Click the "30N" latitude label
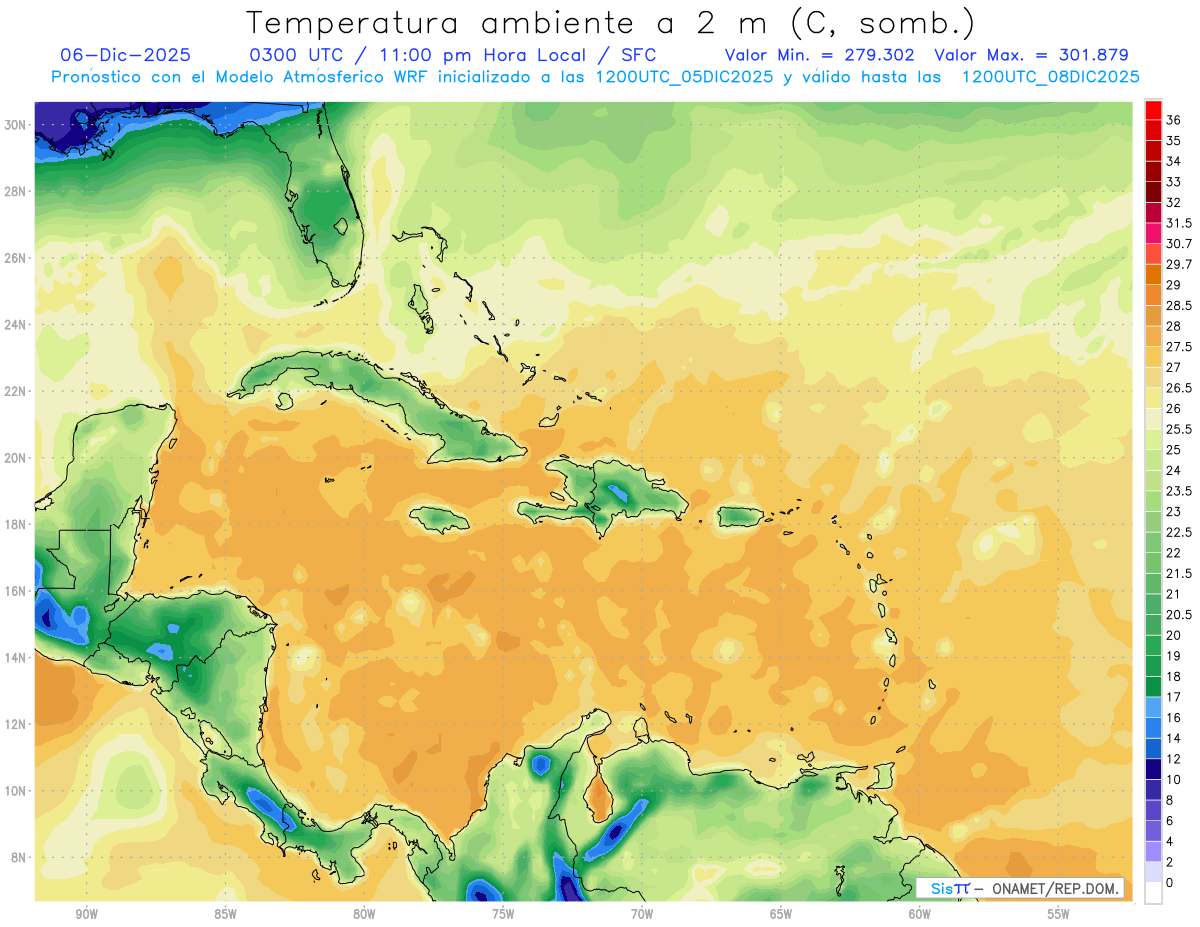This screenshot has height=927, width=1200. 17,125
